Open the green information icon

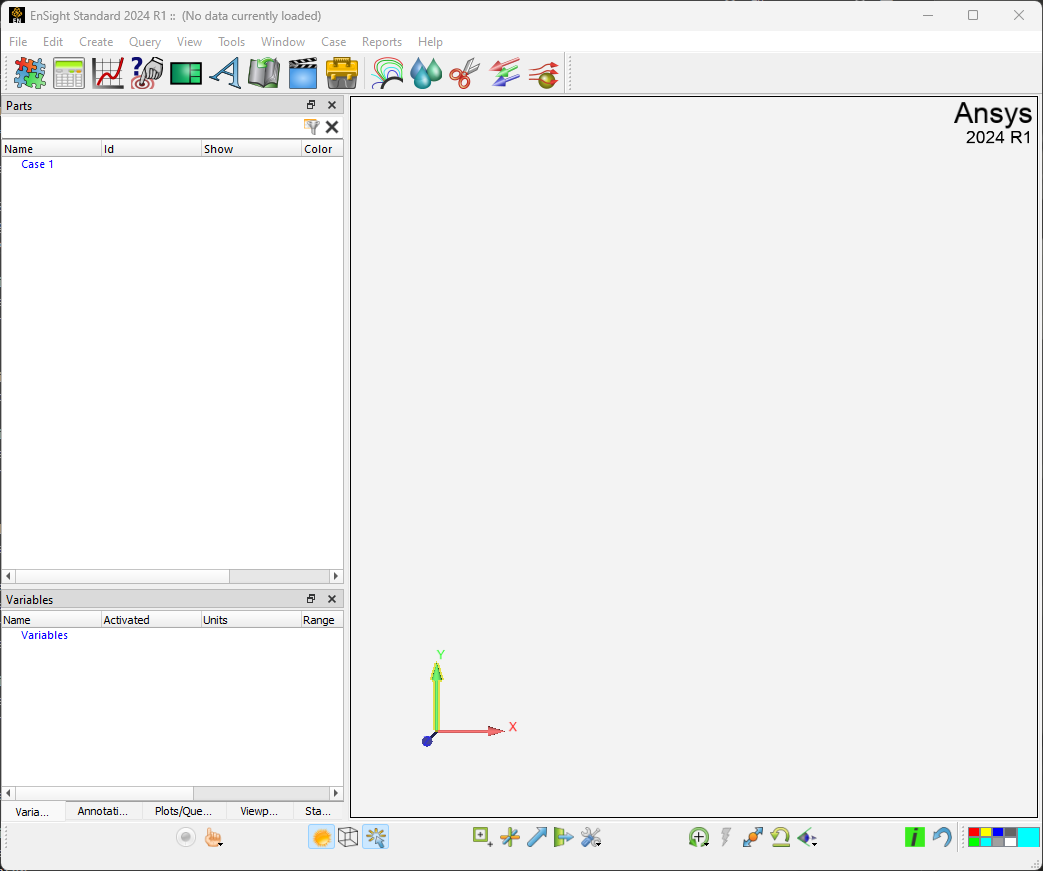pos(915,837)
